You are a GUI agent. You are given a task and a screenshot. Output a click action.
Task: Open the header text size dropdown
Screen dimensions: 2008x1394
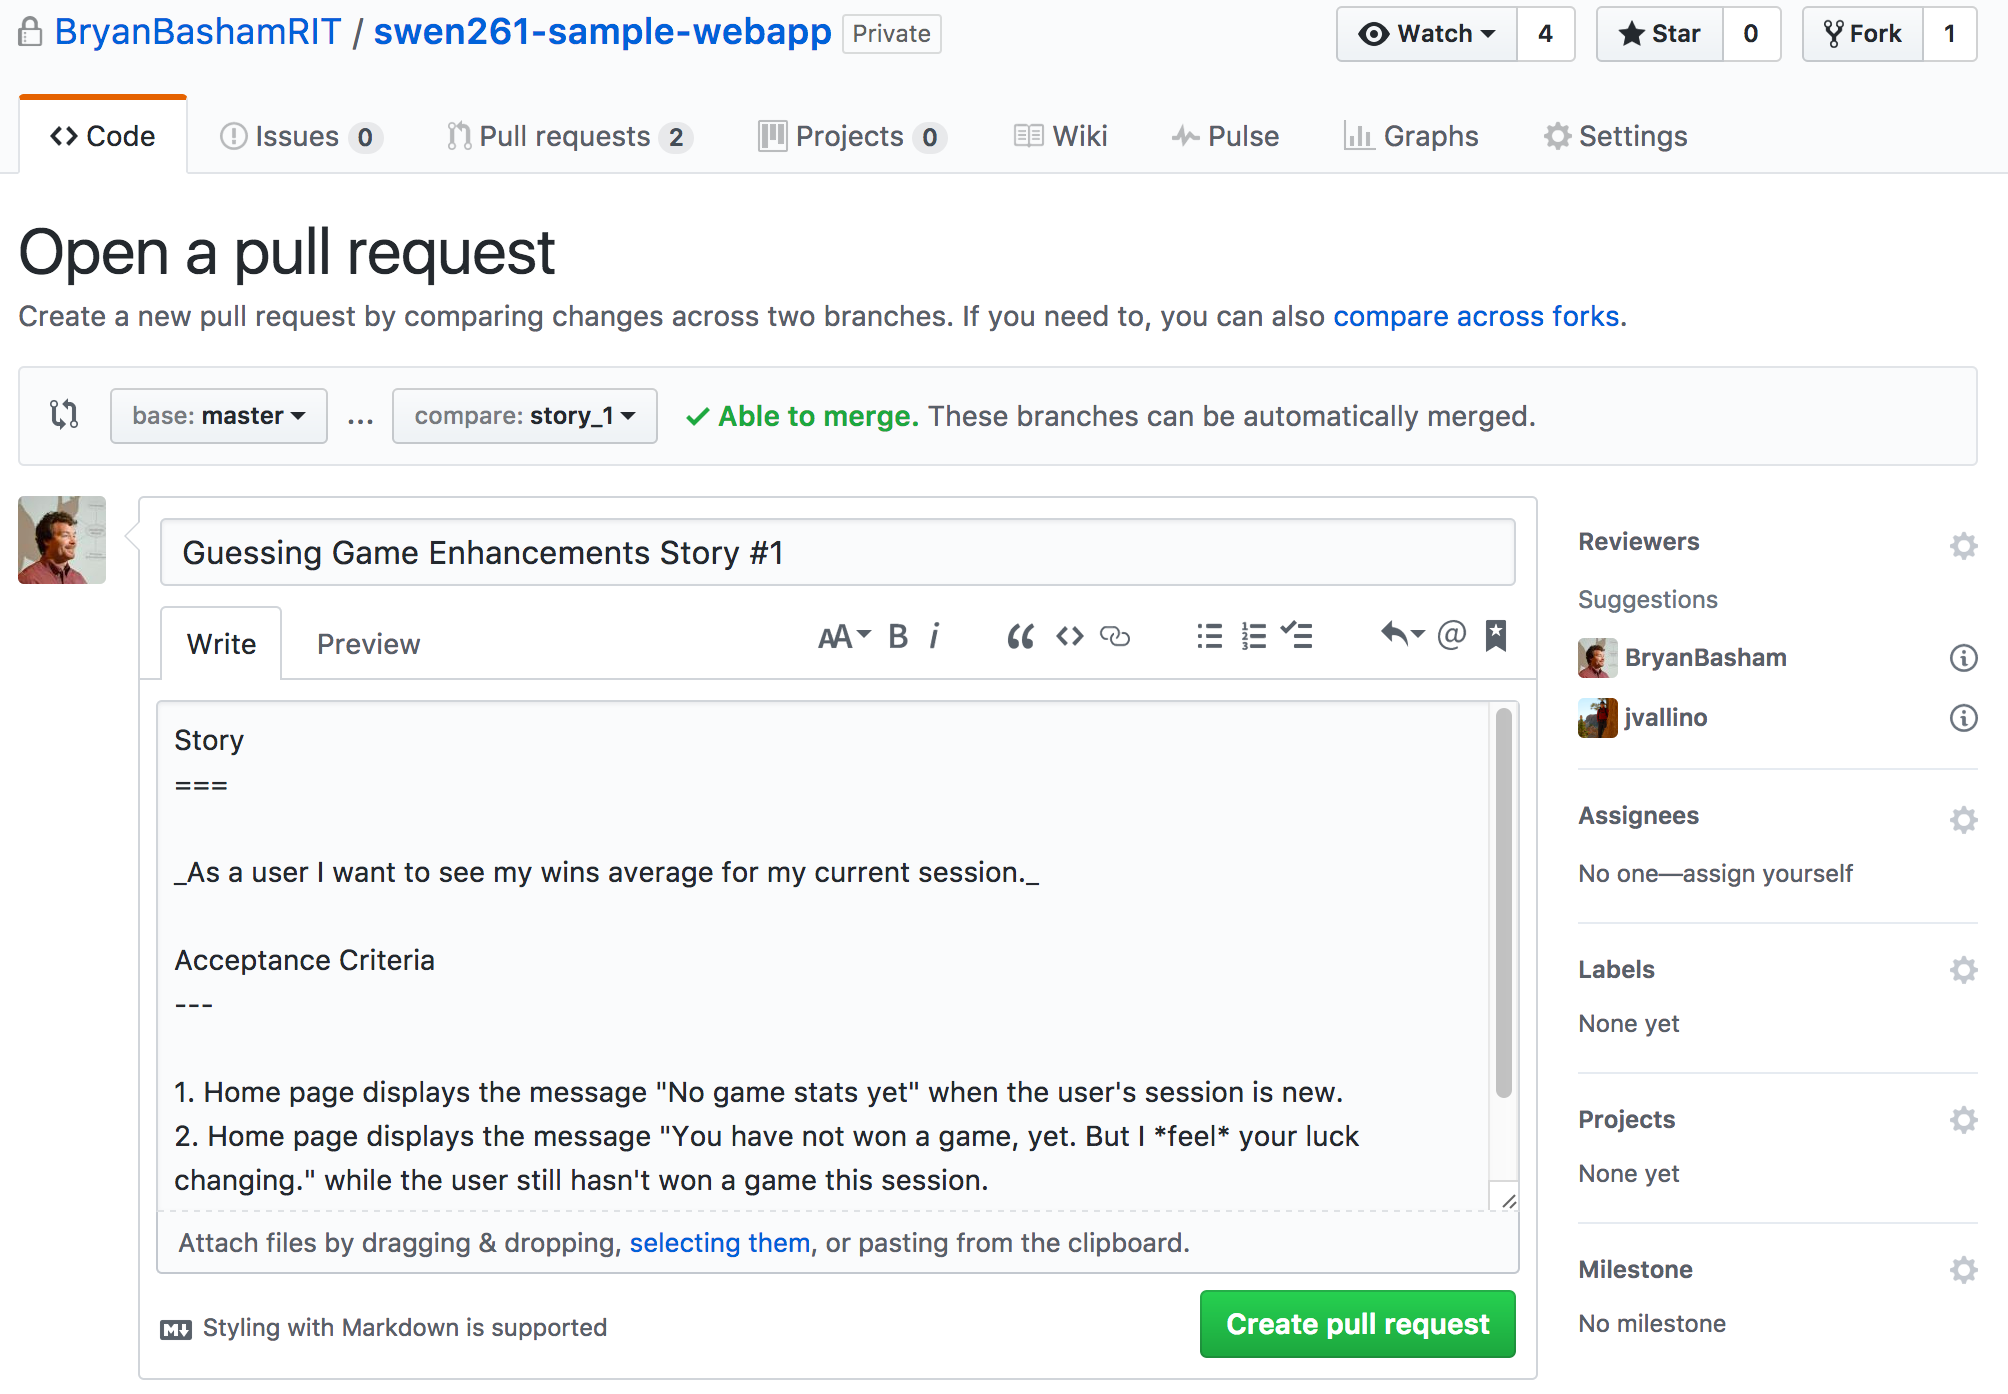[844, 636]
